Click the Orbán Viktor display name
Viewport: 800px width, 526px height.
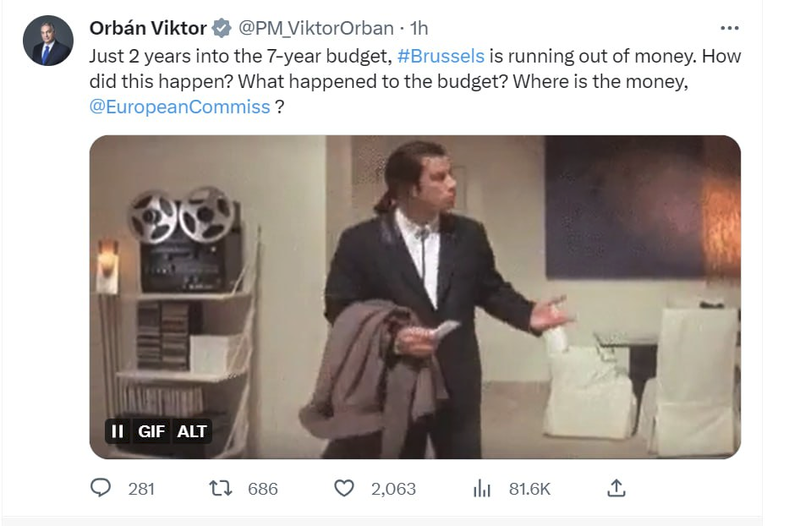point(147,29)
